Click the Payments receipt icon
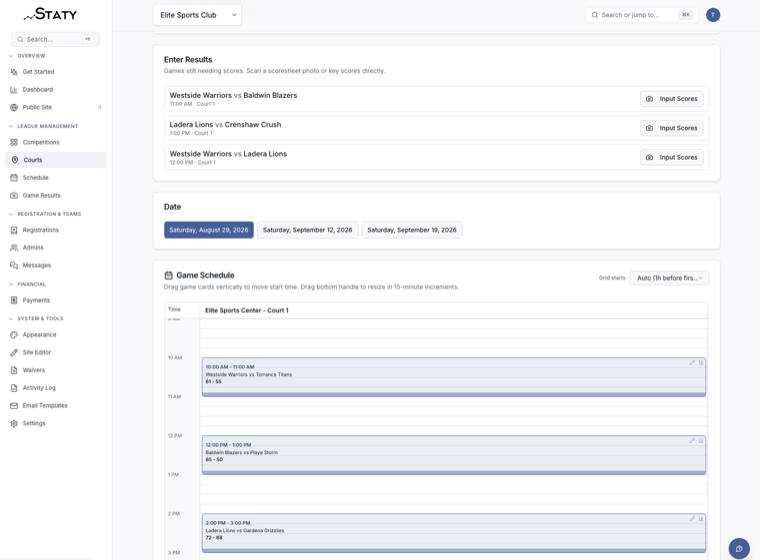Screen dimensions: 760x560 [14, 300]
